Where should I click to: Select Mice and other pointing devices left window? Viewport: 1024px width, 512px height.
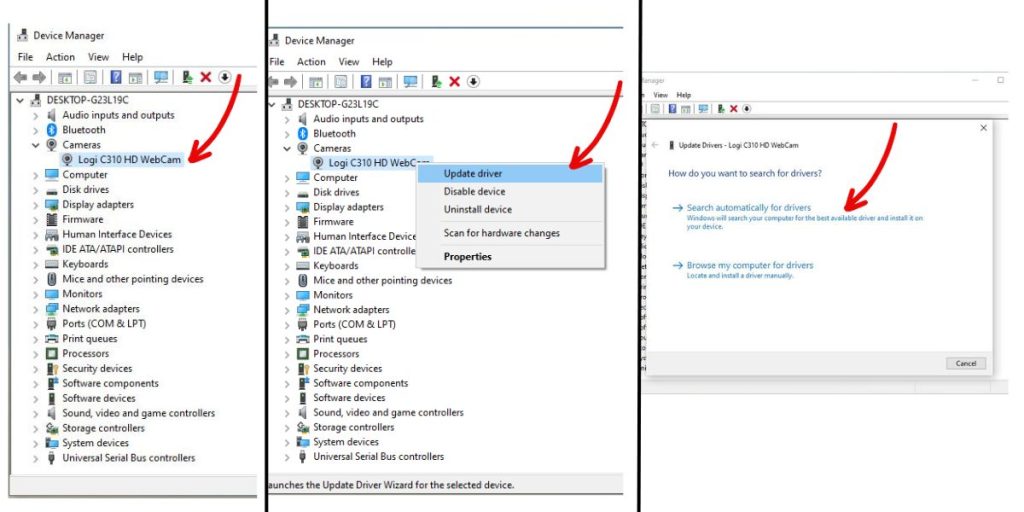click(133, 279)
